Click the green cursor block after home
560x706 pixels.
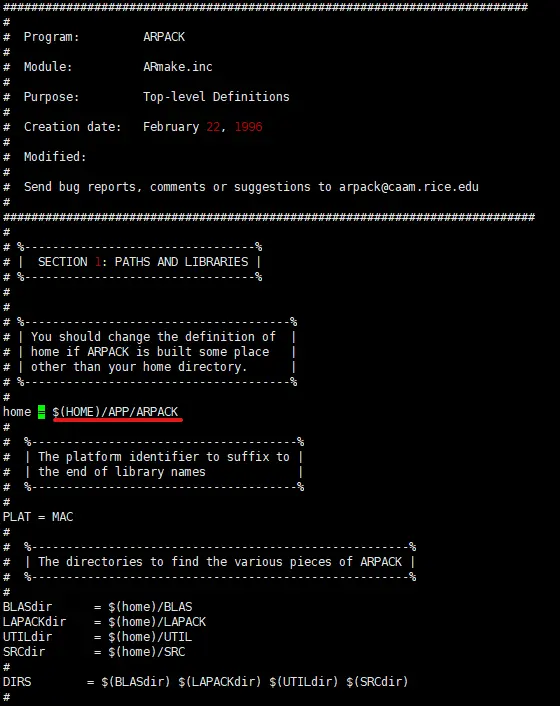pyautogui.click(x=41, y=412)
